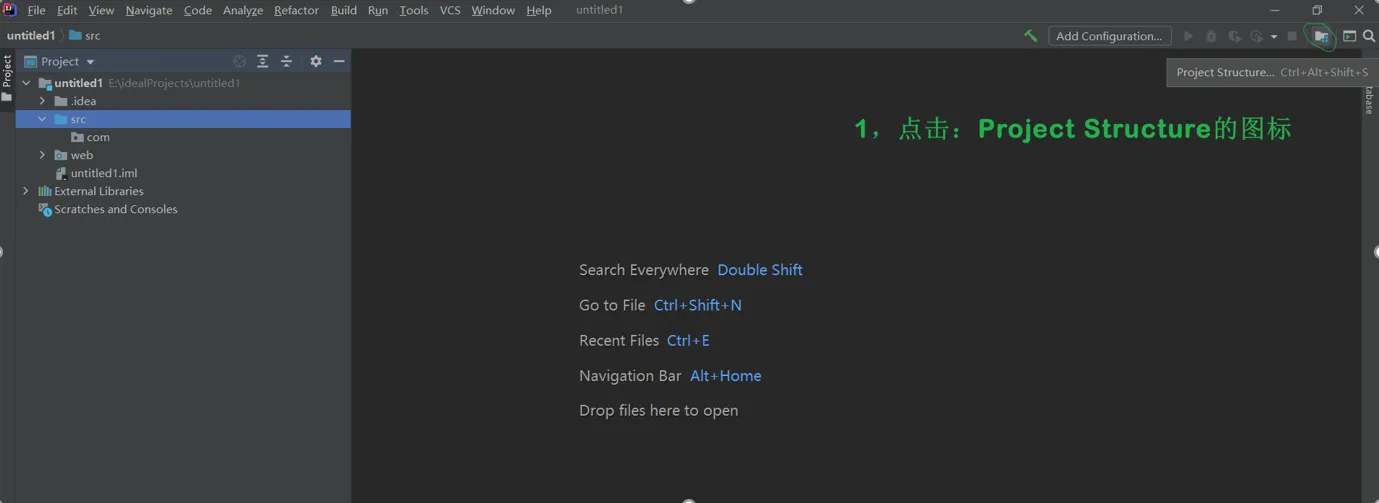Click the src folder icon in the navigation bar
1379x503 pixels.
[x=75, y=35]
